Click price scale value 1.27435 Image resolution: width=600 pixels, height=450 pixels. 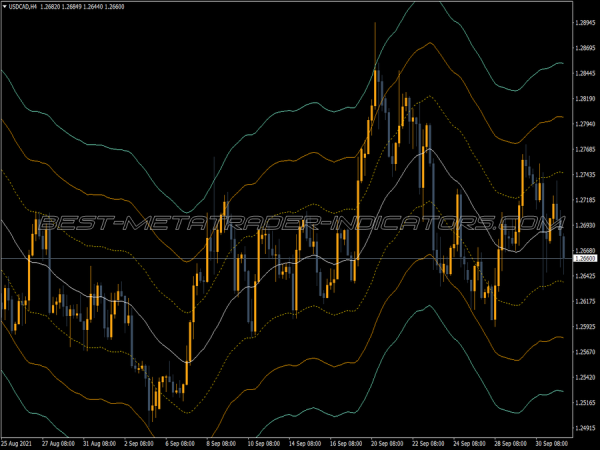[586, 174]
